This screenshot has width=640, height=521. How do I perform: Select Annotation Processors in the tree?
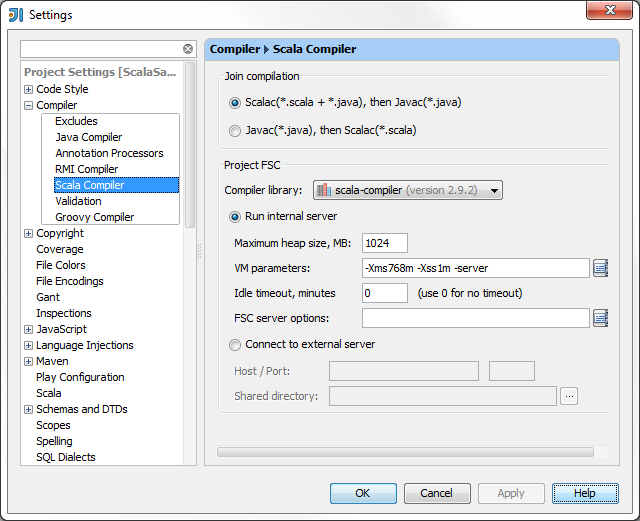(x=109, y=153)
